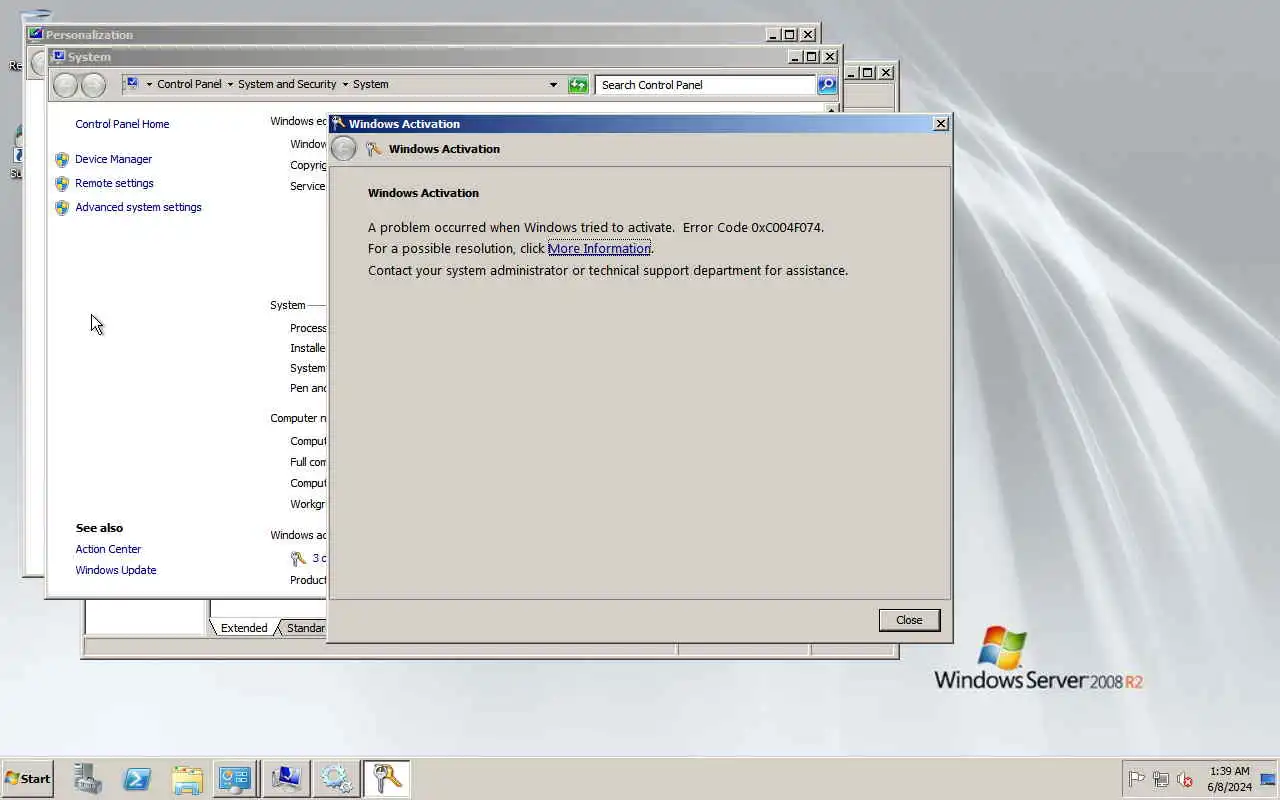The height and width of the screenshot is (800, 1280).
Task: Click the shield icon next to Device Manager
Action: tap(62, 159)
